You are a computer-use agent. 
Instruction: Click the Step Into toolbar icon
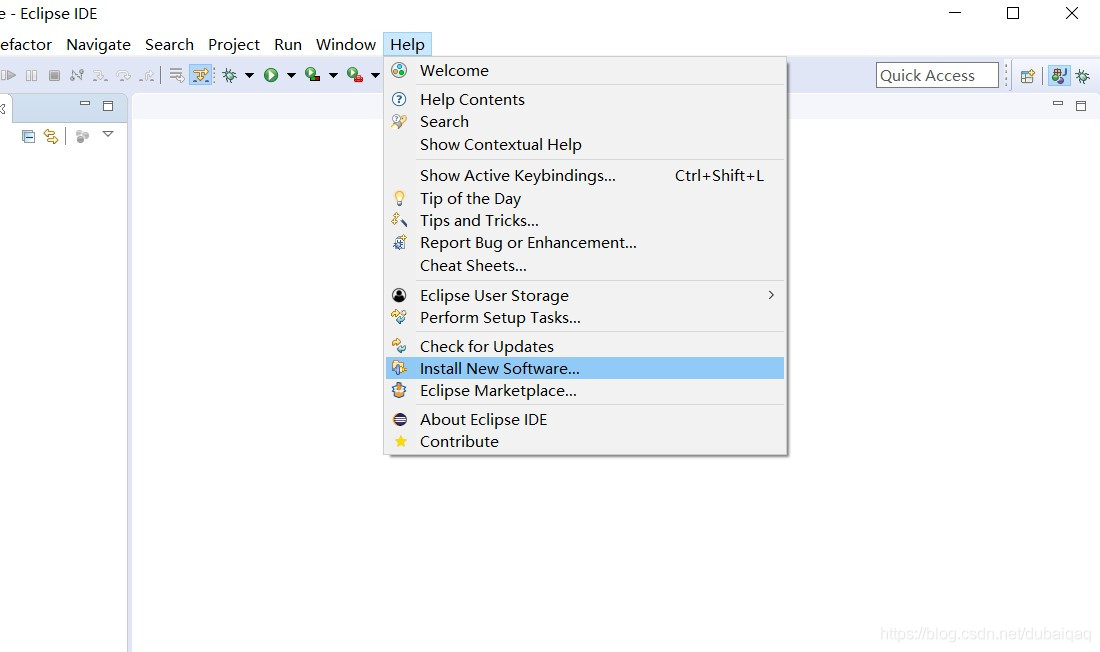tap(100, 75)
